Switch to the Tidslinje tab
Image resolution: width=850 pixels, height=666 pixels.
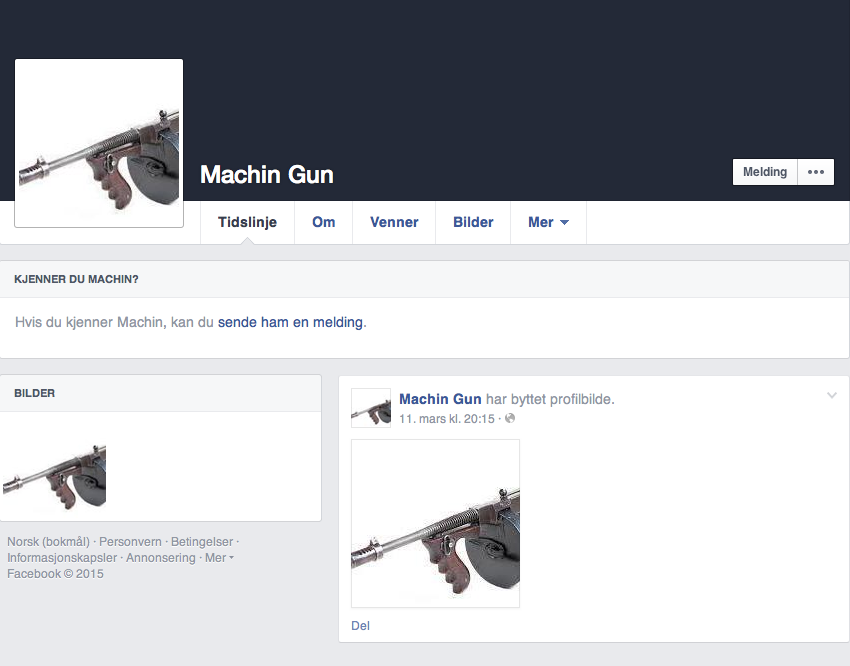(x=247, y=222)
